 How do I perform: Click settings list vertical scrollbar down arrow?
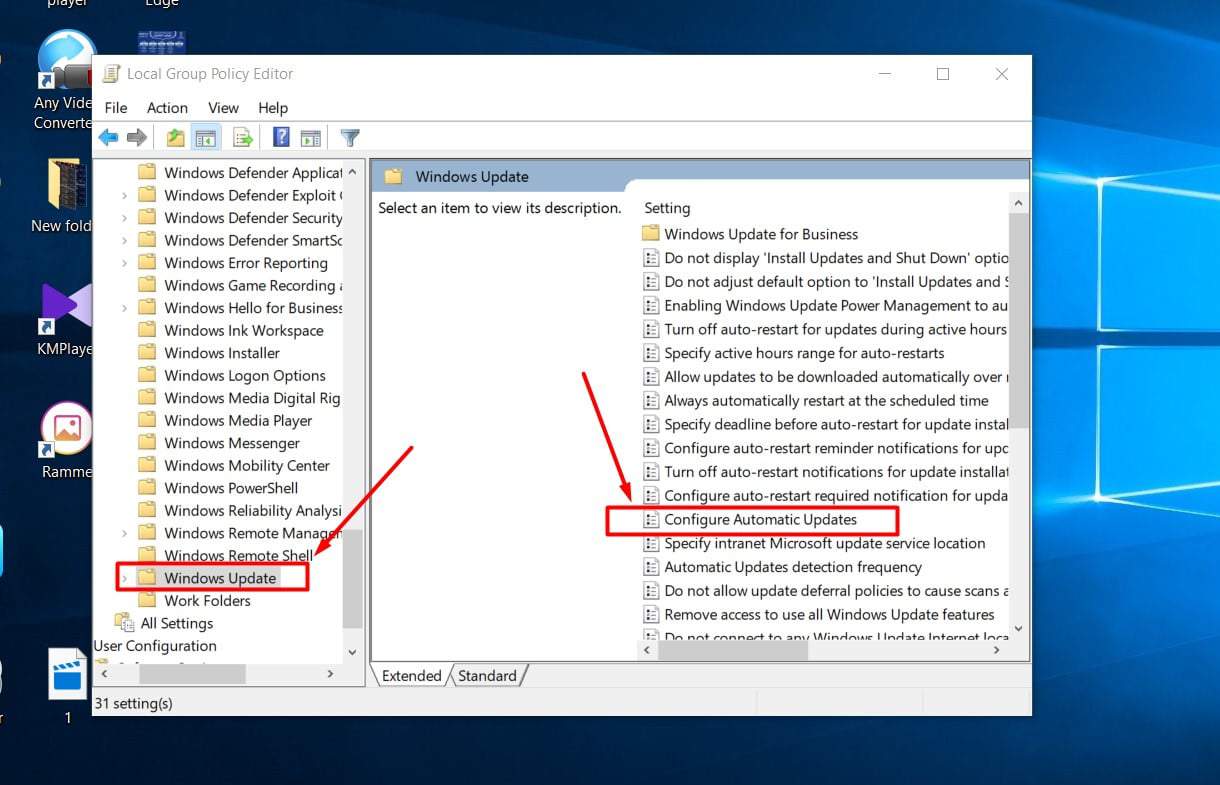tap(1019, 629)
